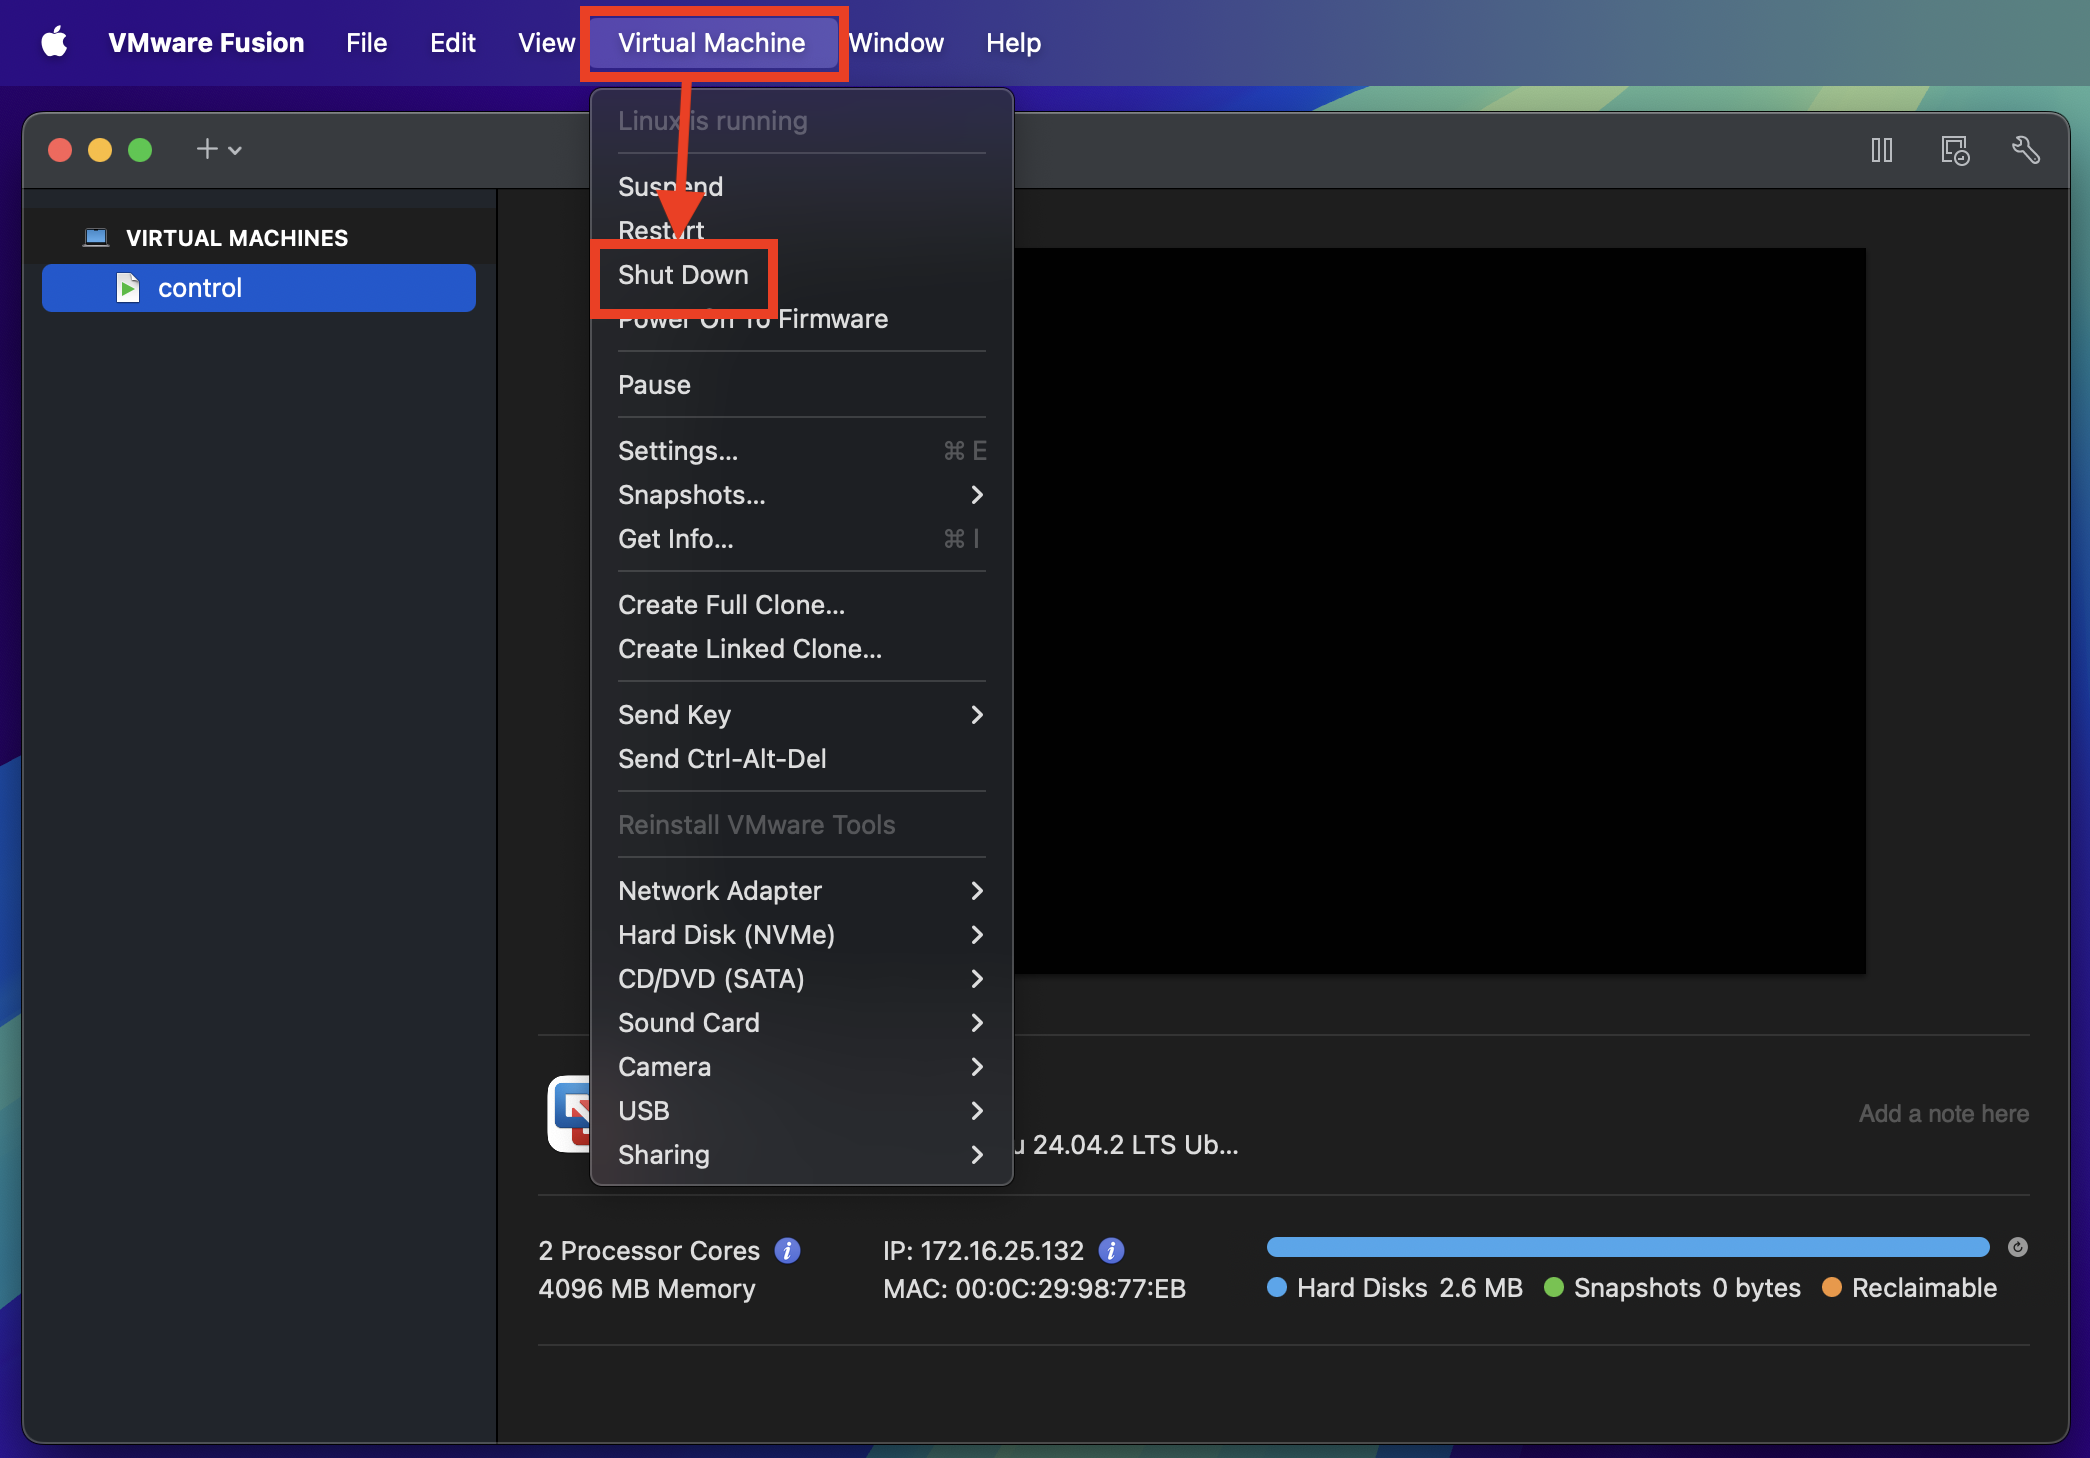This screenshot has height=1458, width=2090.
Task: Click the add new virtual machine plus icon
Action: 205,148
